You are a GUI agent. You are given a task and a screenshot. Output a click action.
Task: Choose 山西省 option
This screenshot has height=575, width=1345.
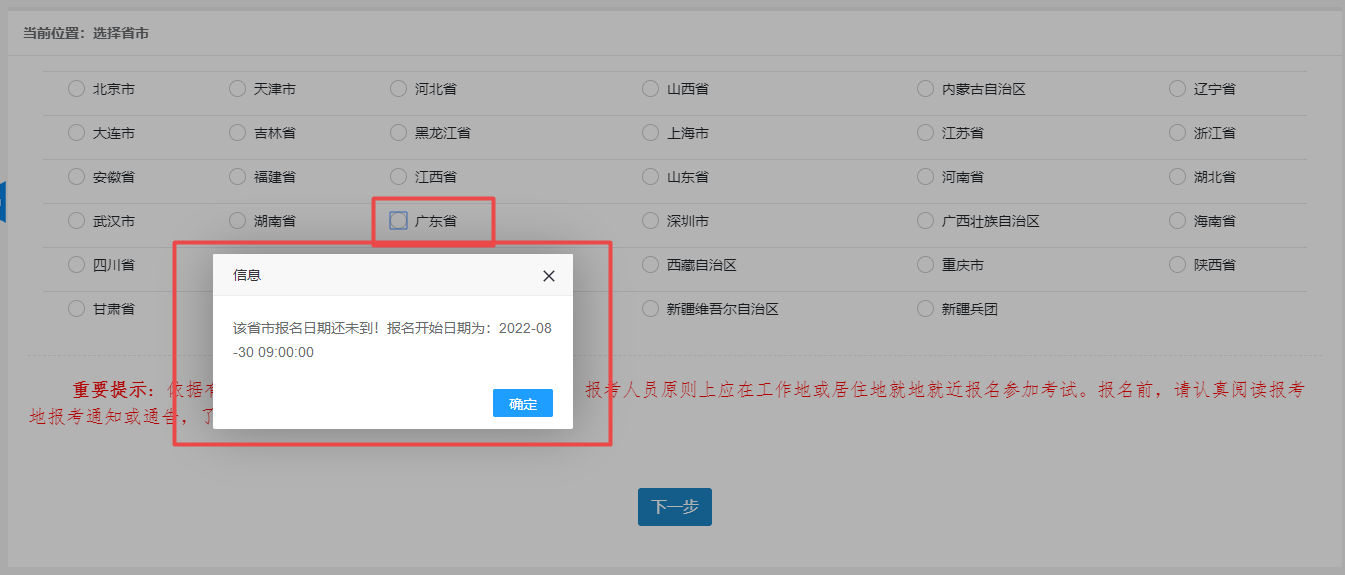(x=650, y=89)
